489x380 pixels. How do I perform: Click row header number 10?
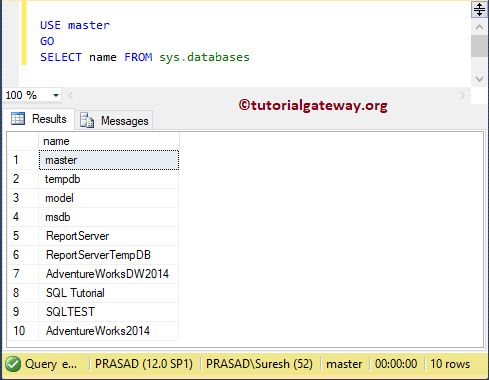tap(23, 331)
